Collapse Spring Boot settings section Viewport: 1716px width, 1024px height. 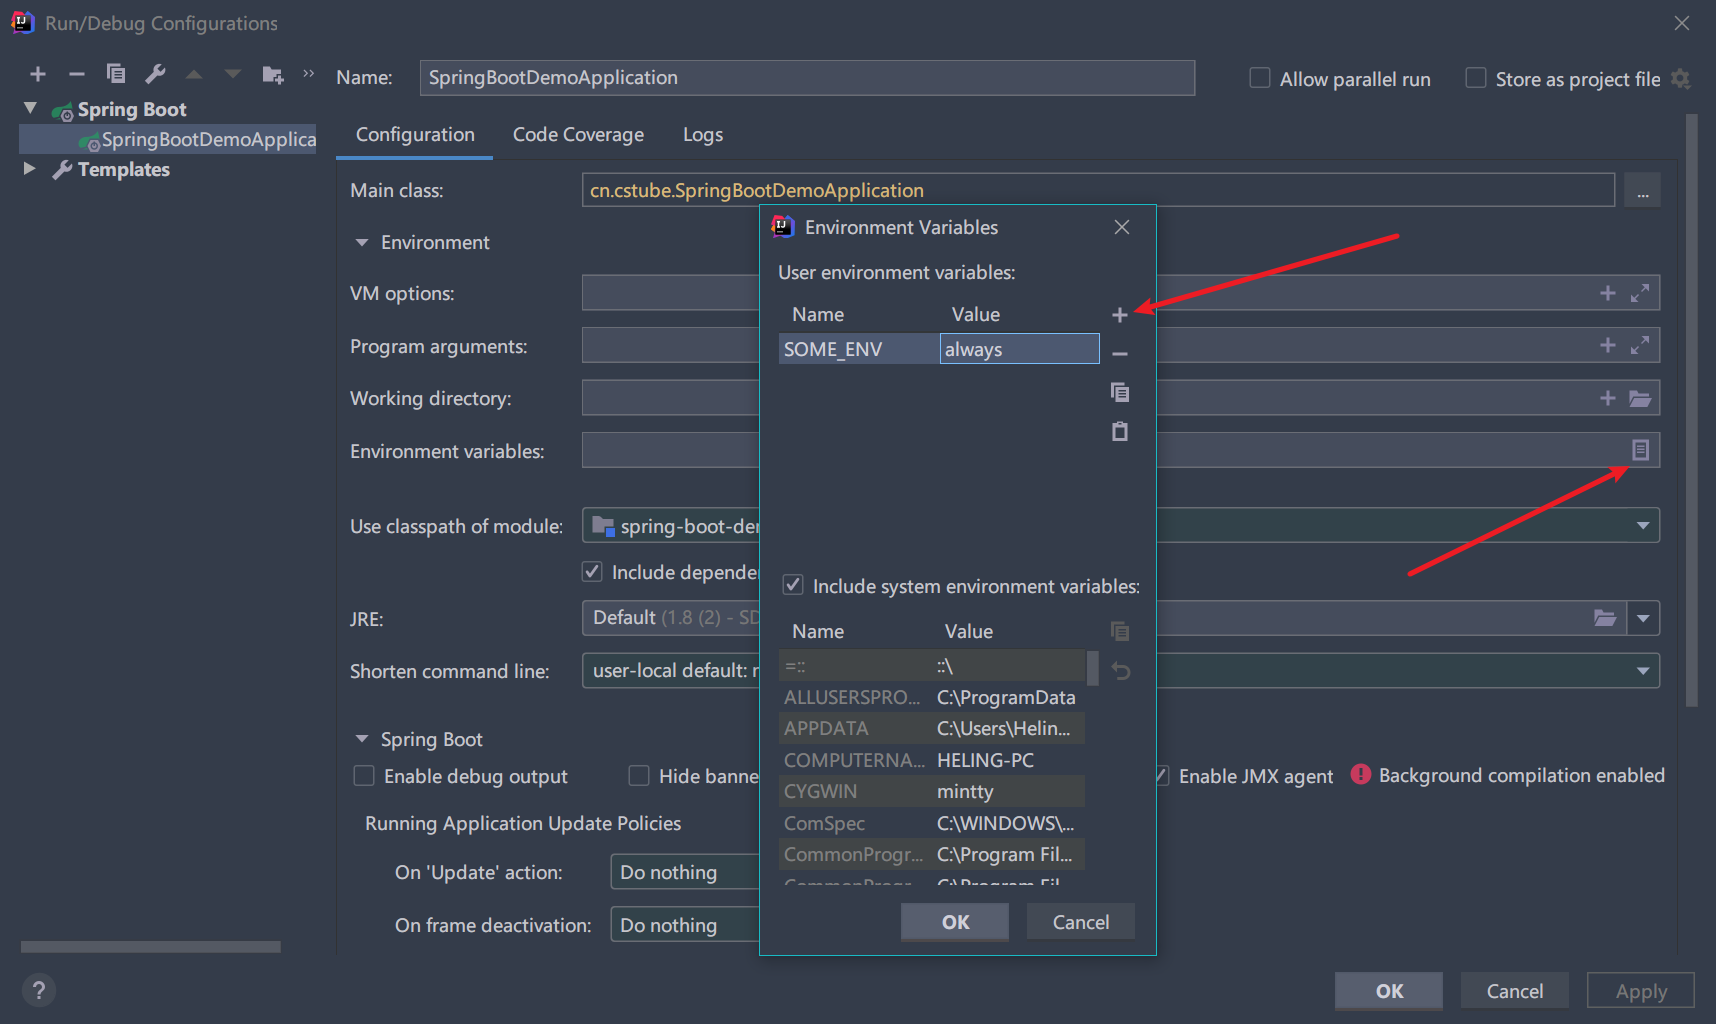click(362, 739)
